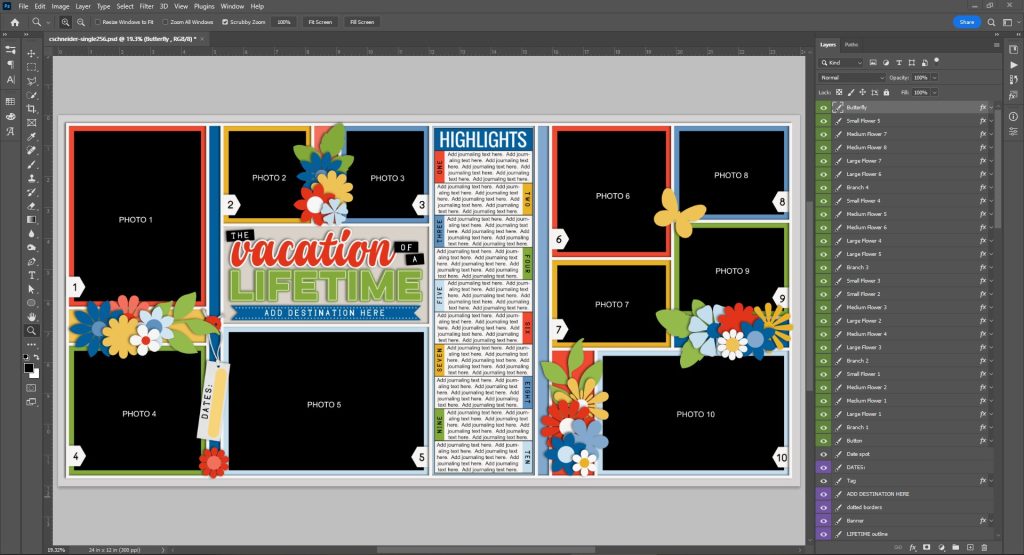Select the Move tool

click(32, 53)
